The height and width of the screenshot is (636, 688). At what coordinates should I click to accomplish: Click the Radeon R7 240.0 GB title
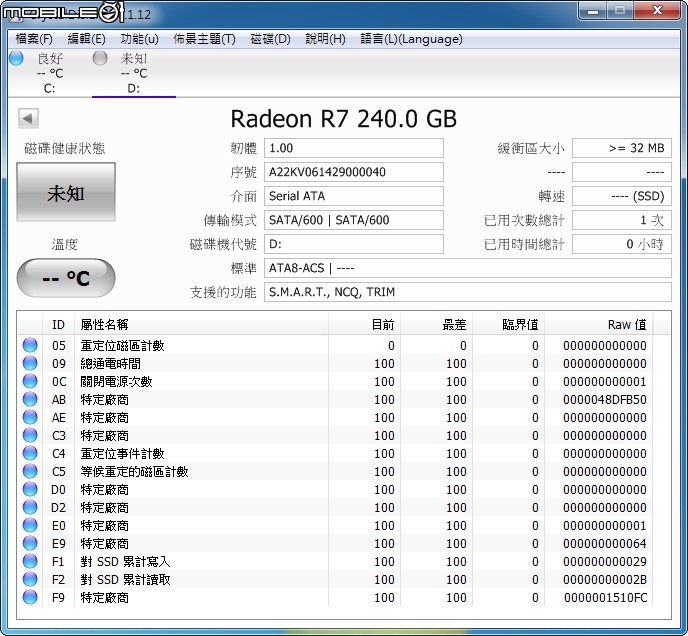pos(344,119)
